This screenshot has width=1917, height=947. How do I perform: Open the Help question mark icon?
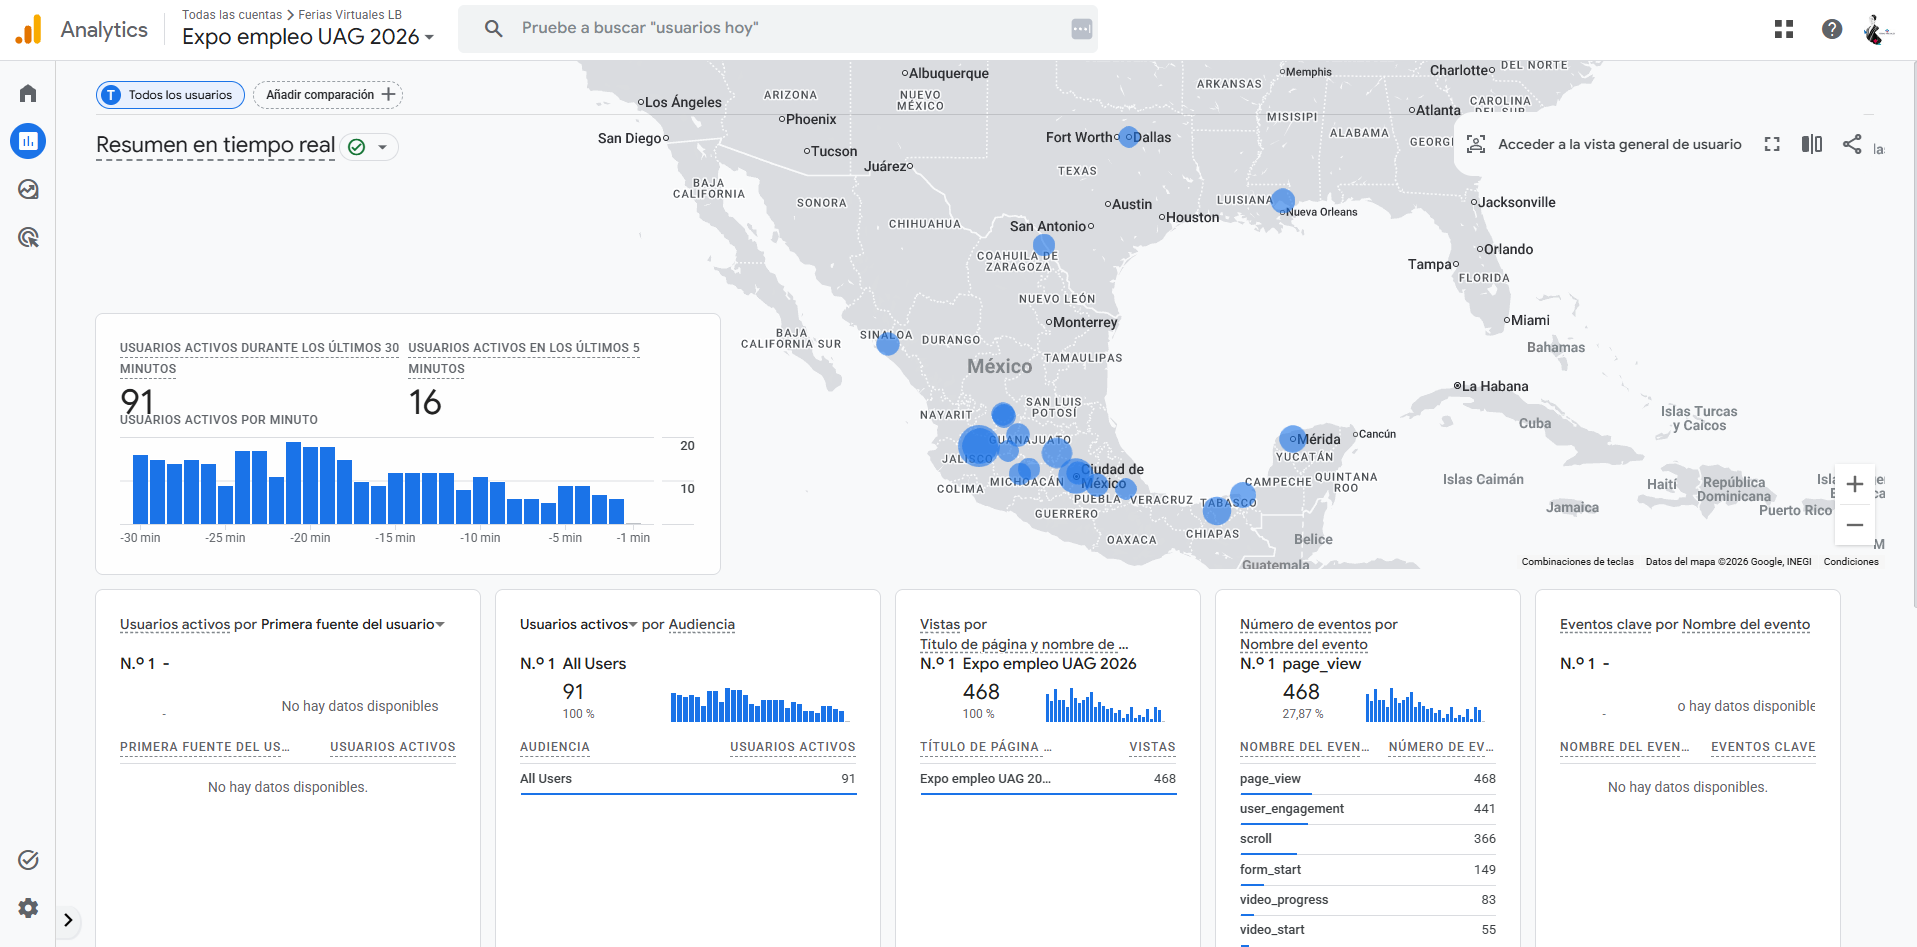1832,29
